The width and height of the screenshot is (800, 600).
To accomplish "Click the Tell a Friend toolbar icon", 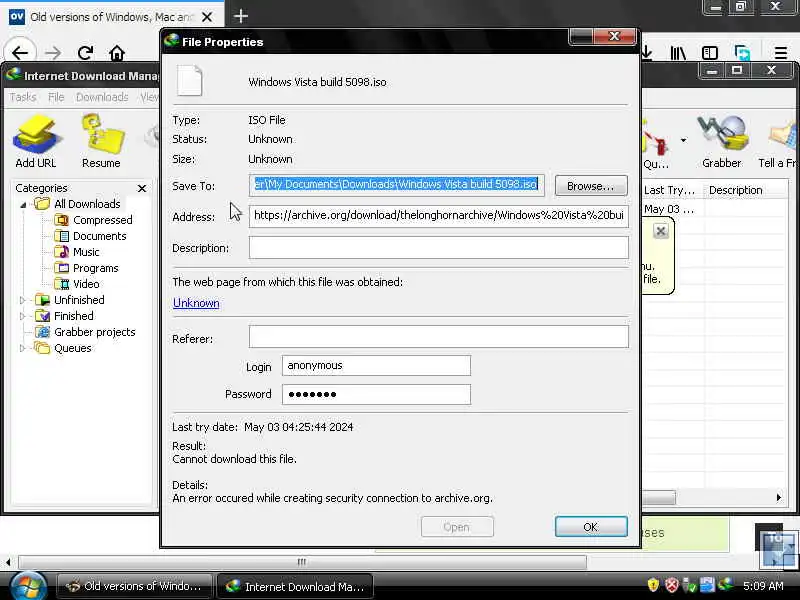I will 781,135.
